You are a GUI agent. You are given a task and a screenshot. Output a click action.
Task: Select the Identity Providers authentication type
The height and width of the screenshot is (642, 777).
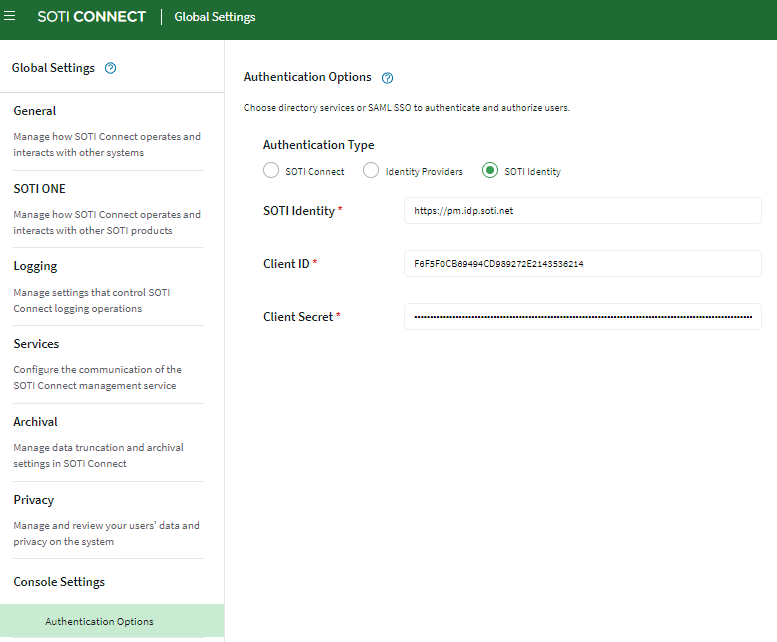[371, 170]
